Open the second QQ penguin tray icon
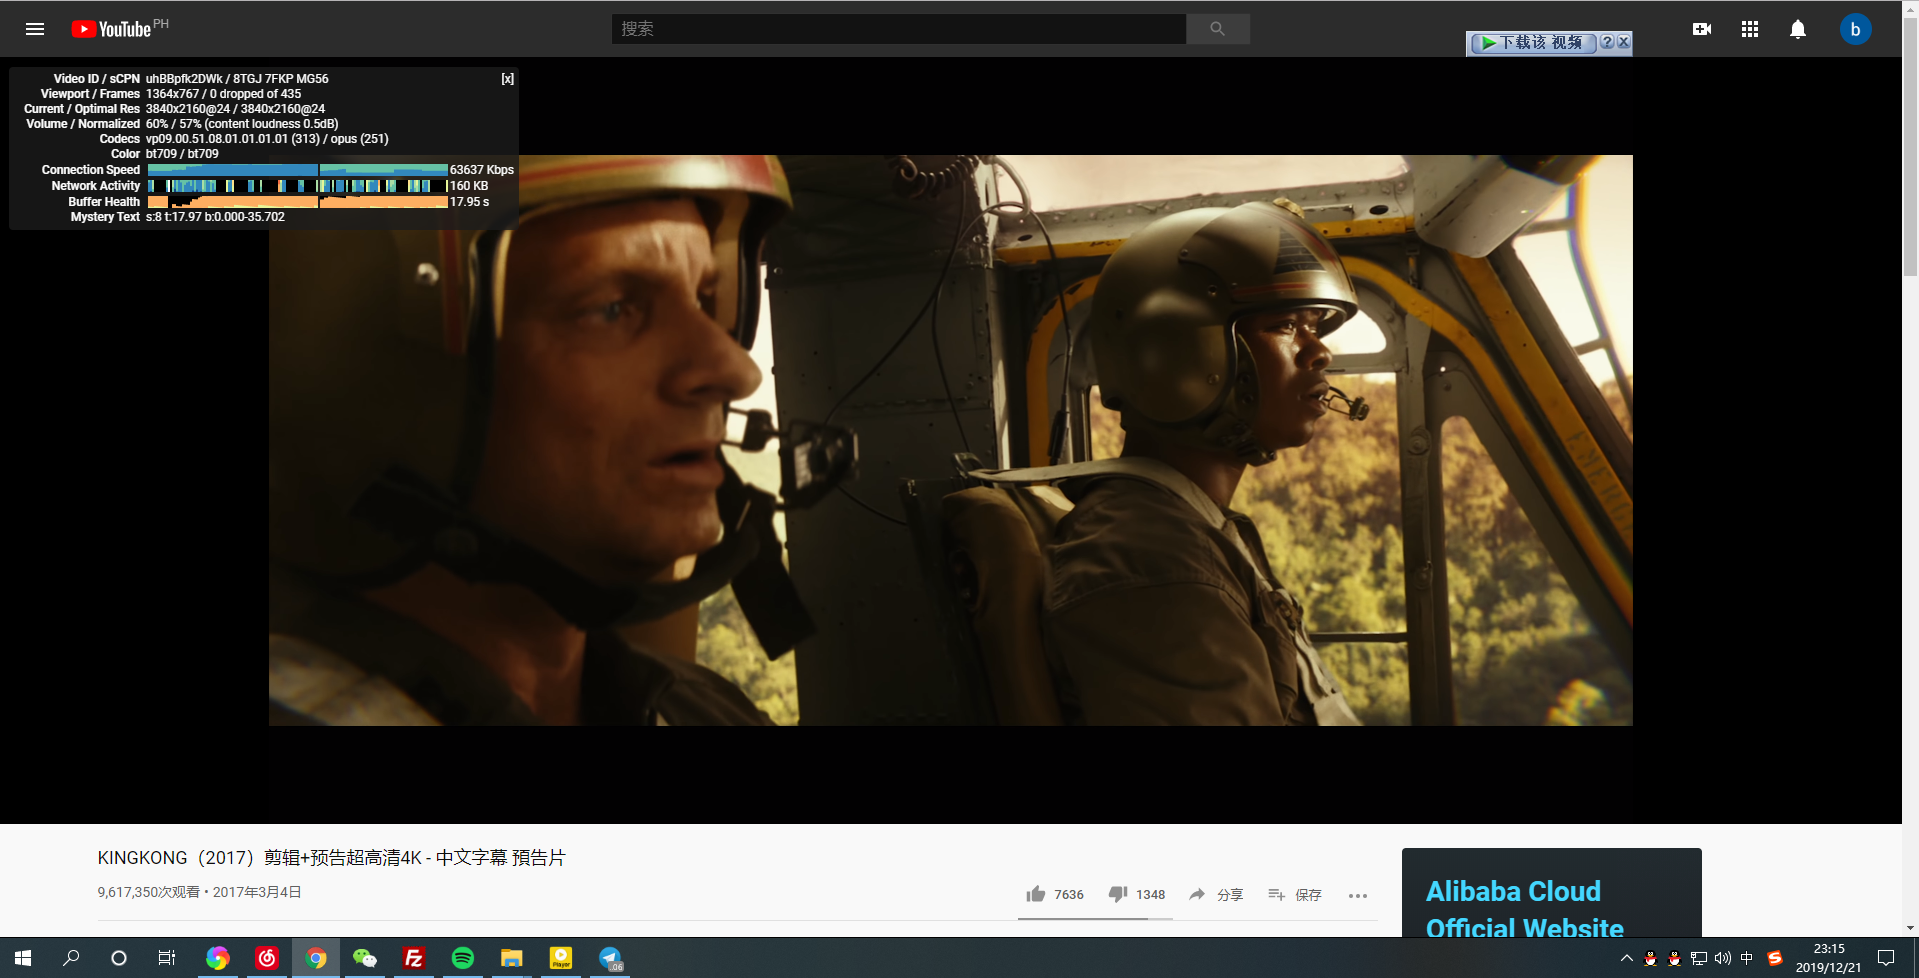Viewport: 1919px width, 978px height. point(1675,958)
